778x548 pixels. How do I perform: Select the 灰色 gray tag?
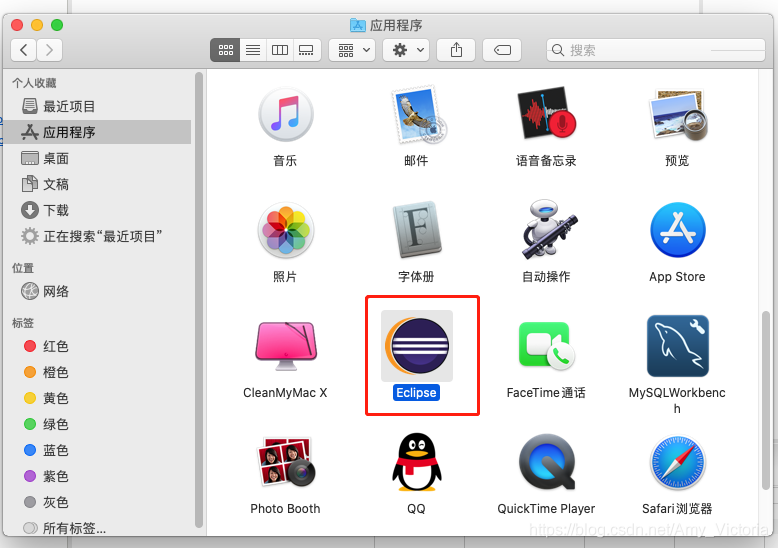coord(97,502)
